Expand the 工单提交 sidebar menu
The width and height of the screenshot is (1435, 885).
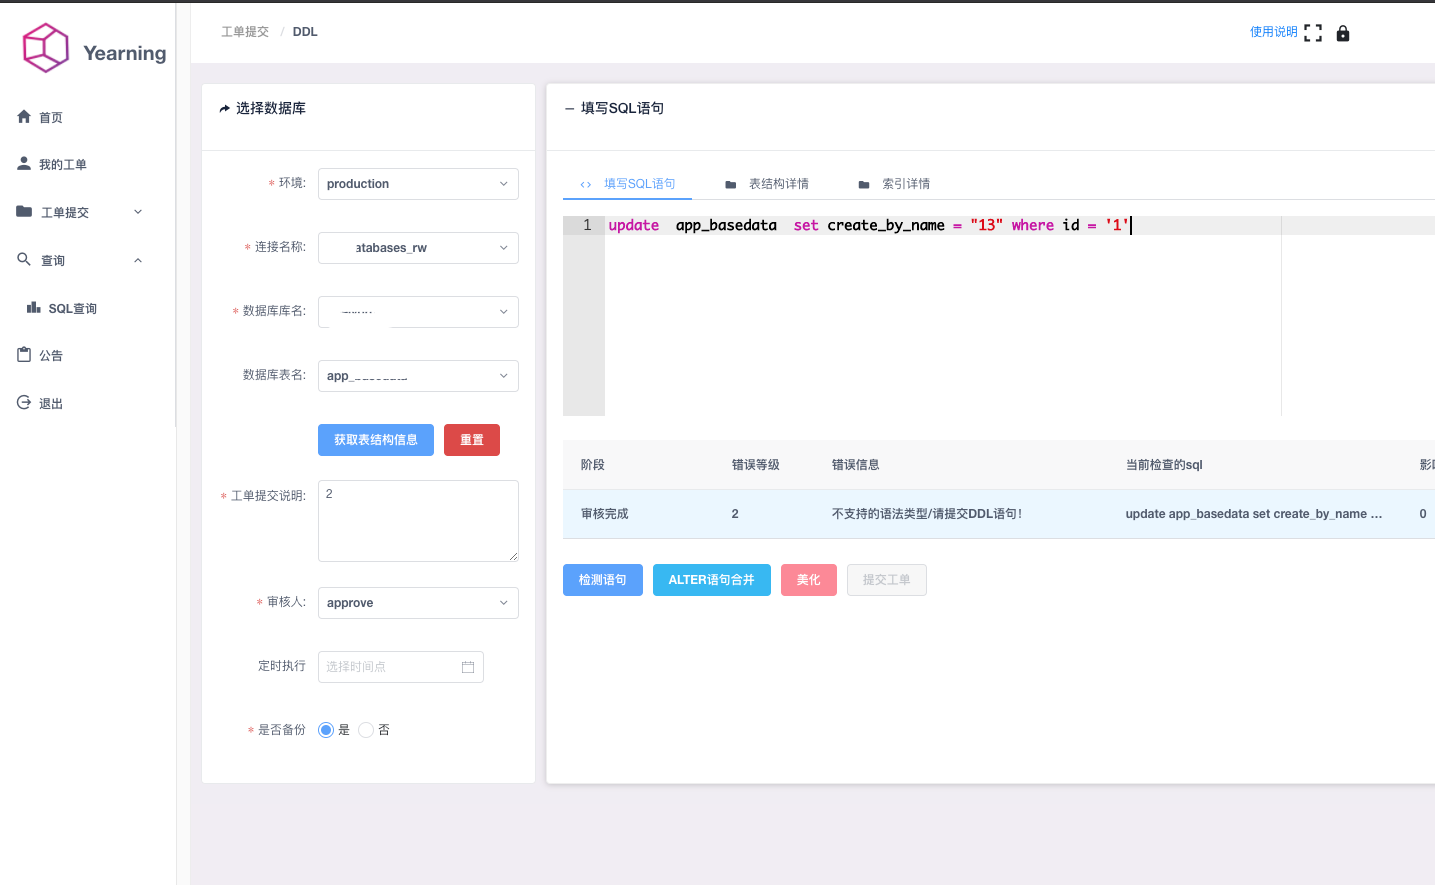click(x=23, y=211)
